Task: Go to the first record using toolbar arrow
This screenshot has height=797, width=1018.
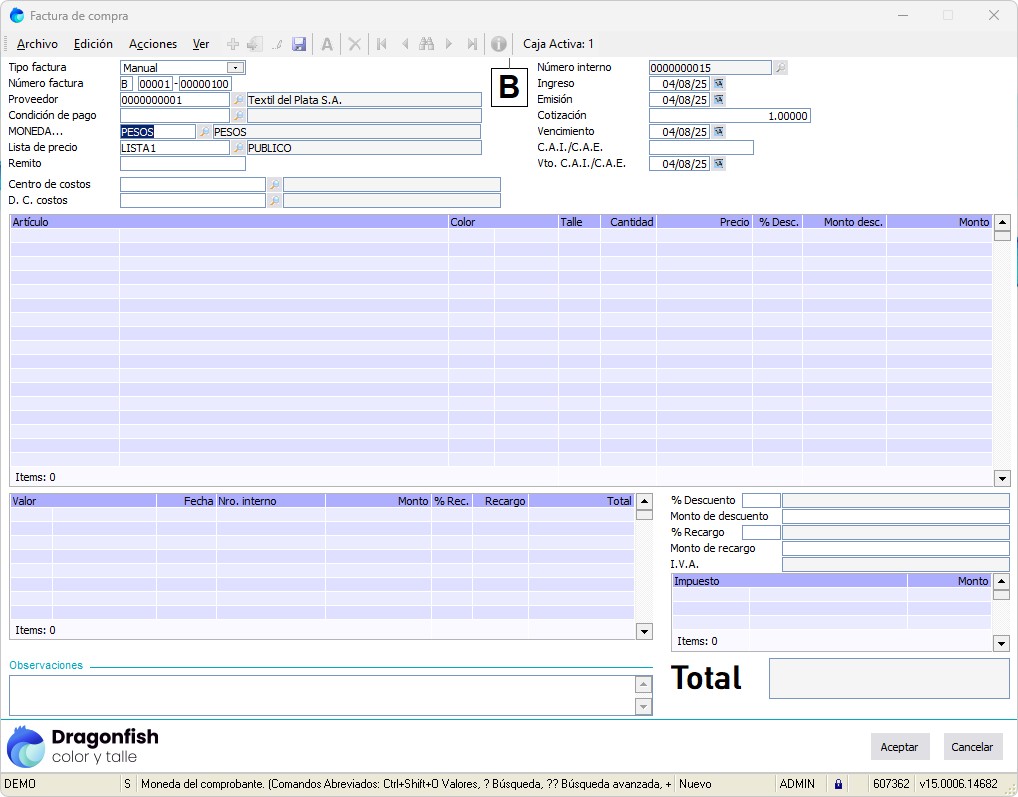Action: (x=382, y=44)
